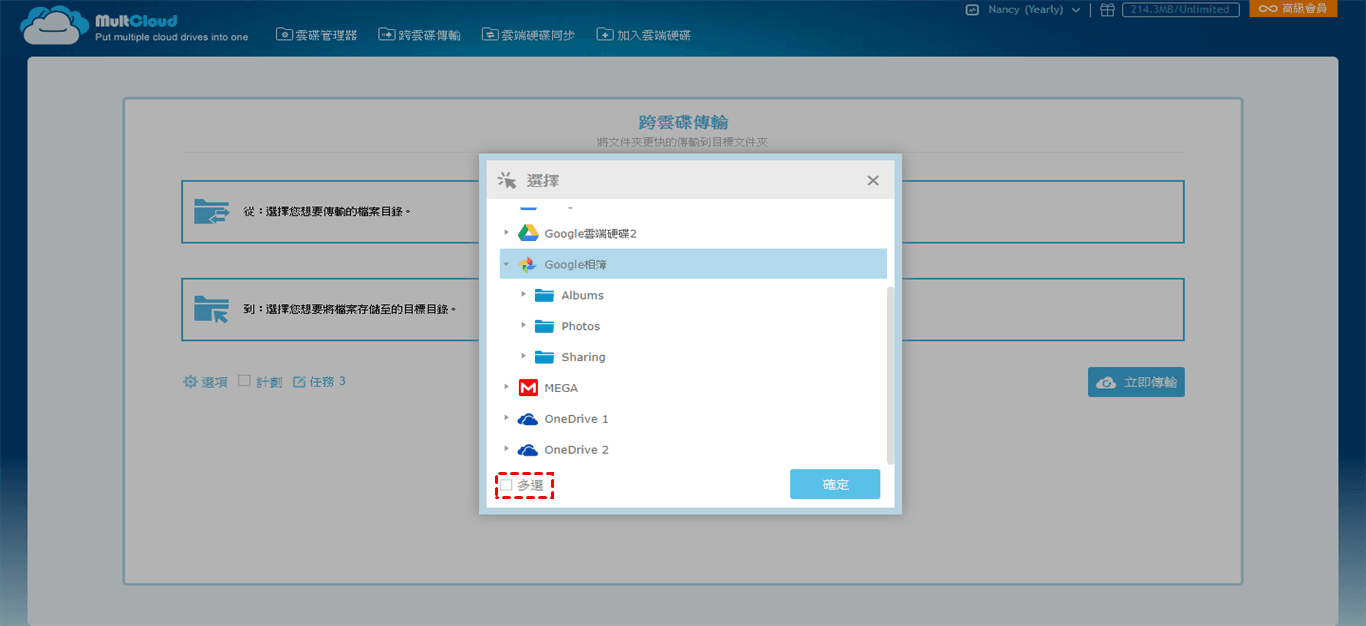The image size is (1366, 626).
Task: Select the Sharing folder label
Action: pos(583,357)
